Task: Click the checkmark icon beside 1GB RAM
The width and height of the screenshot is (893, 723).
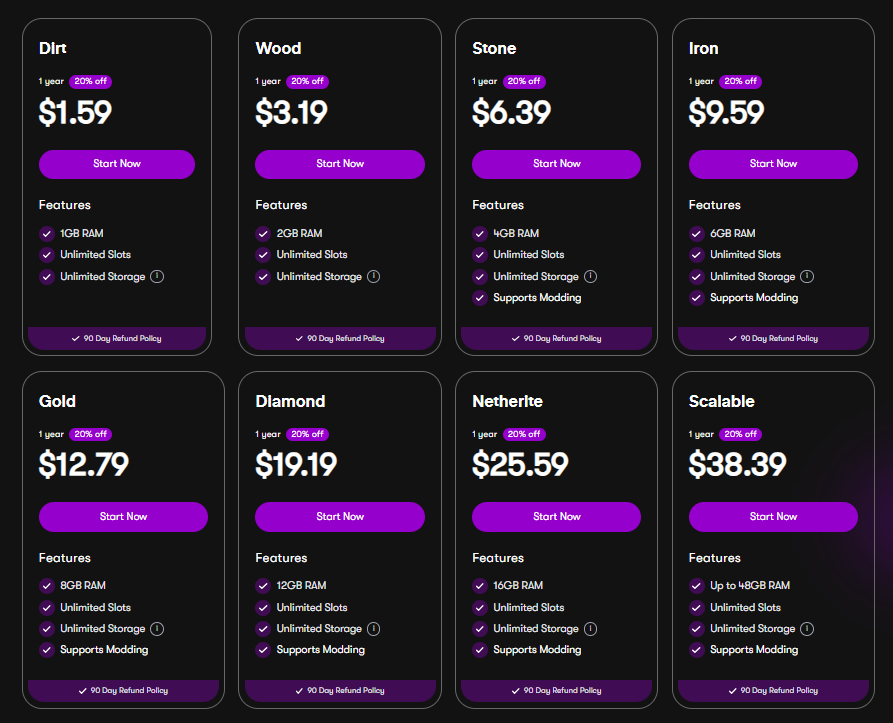Action: 47,233
